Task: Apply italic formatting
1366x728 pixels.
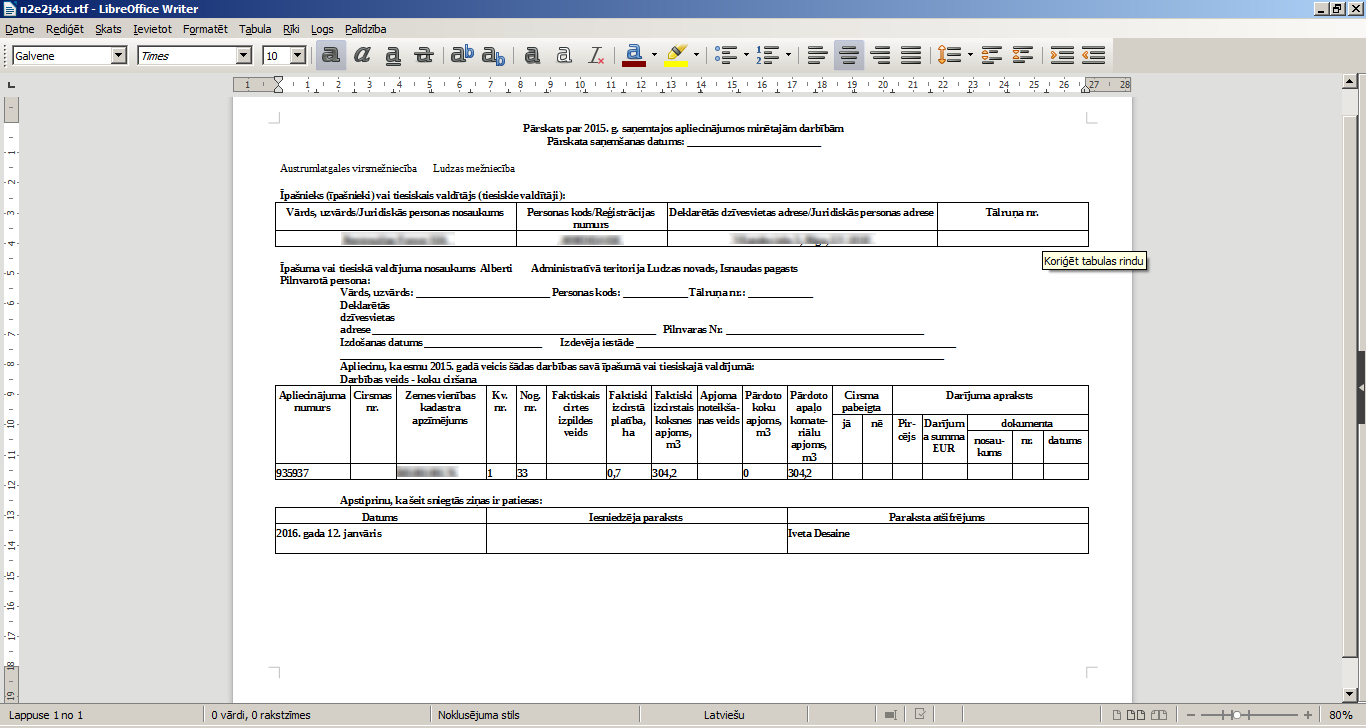Action: coord(361,55)
